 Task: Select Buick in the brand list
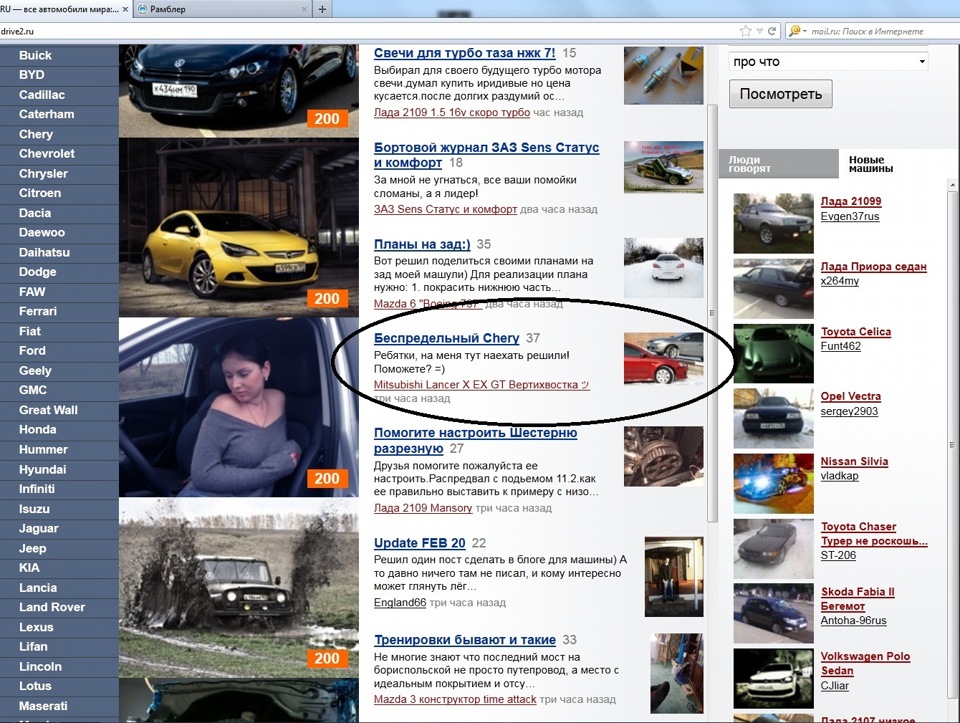(36, 55)
